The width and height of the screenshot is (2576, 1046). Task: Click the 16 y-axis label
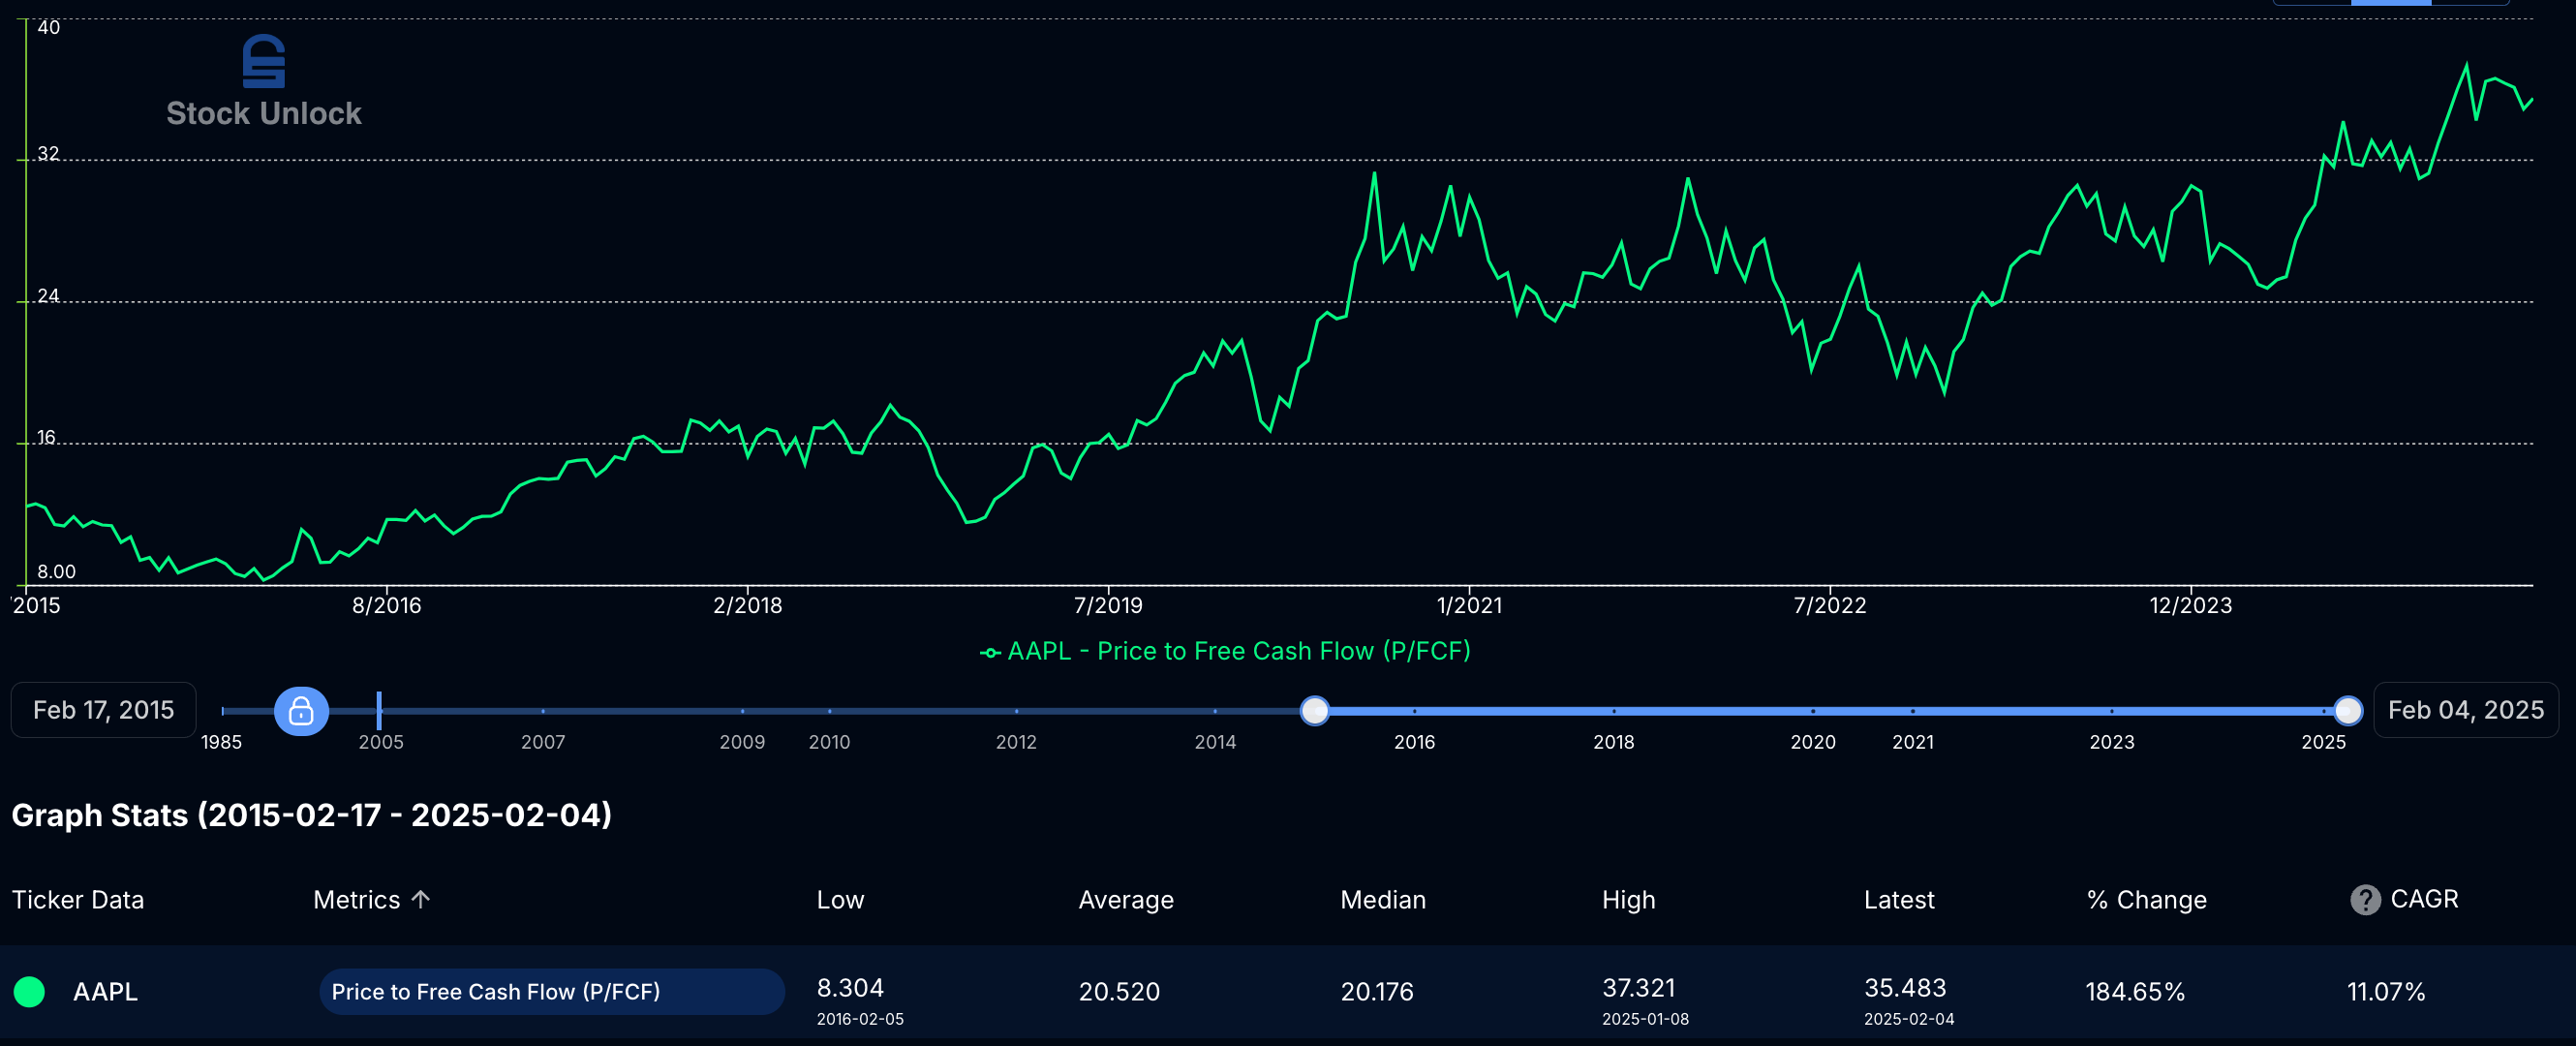point(46,438)
